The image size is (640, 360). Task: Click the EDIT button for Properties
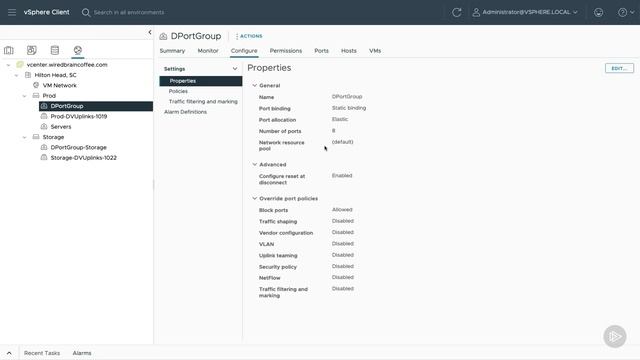pyautogui.click(x=619, y=69)
